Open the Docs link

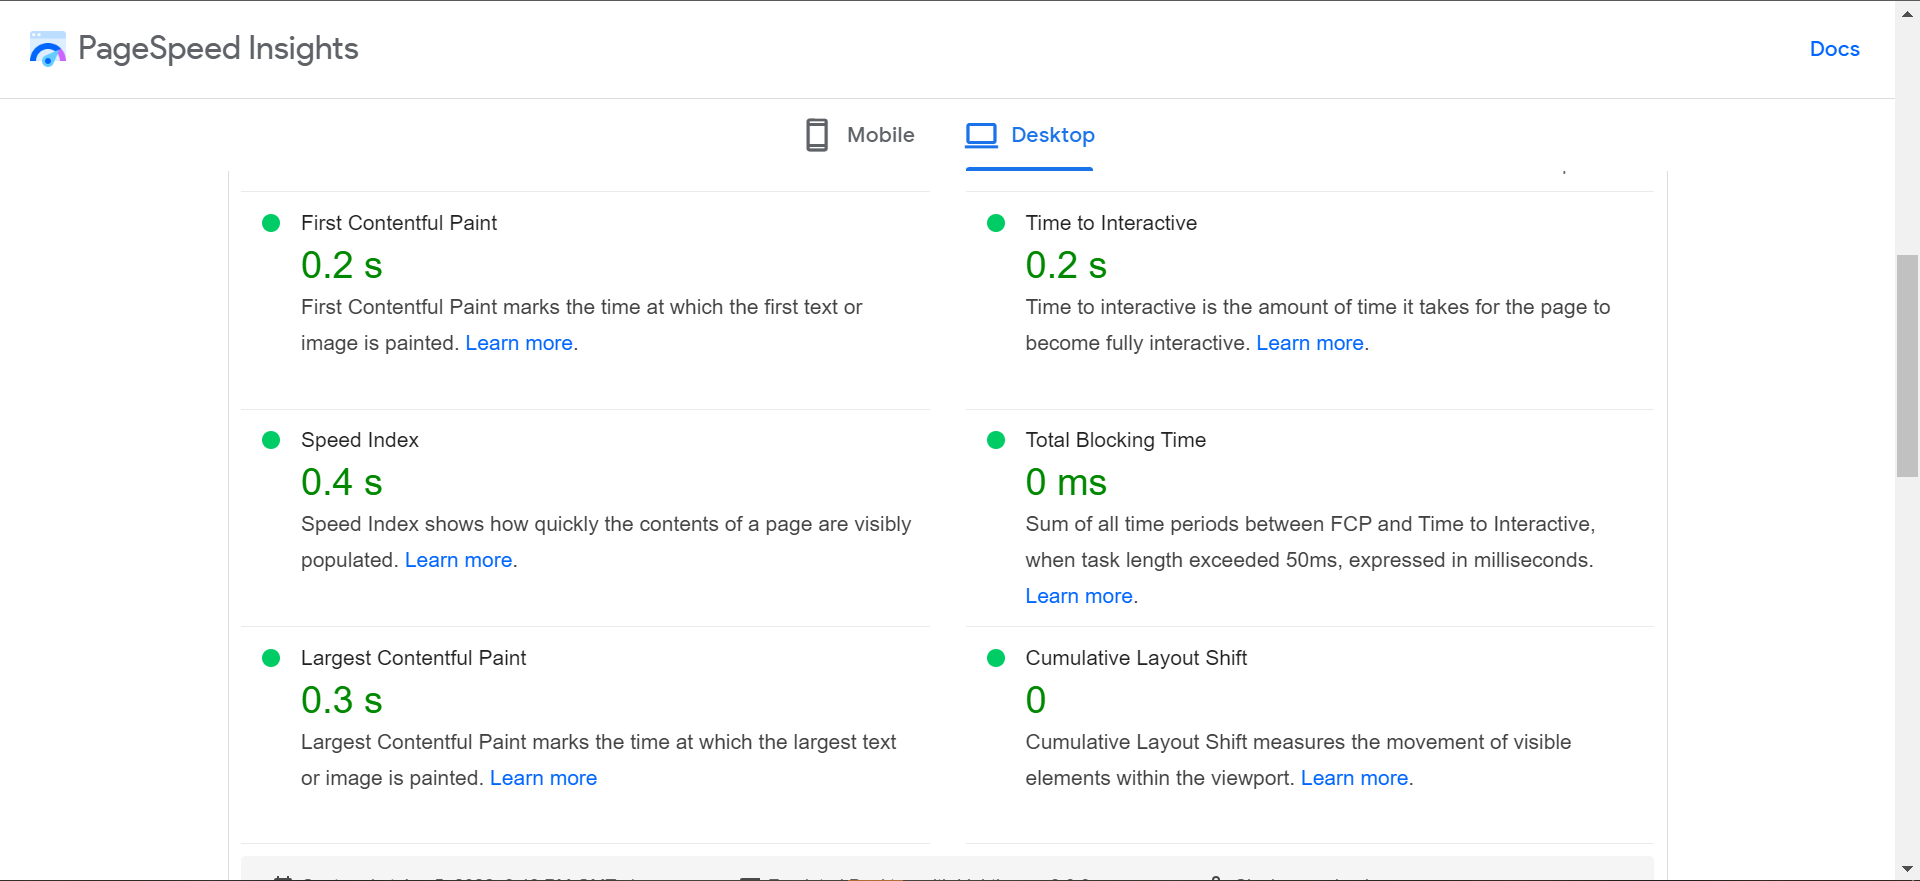(1834, 49)
